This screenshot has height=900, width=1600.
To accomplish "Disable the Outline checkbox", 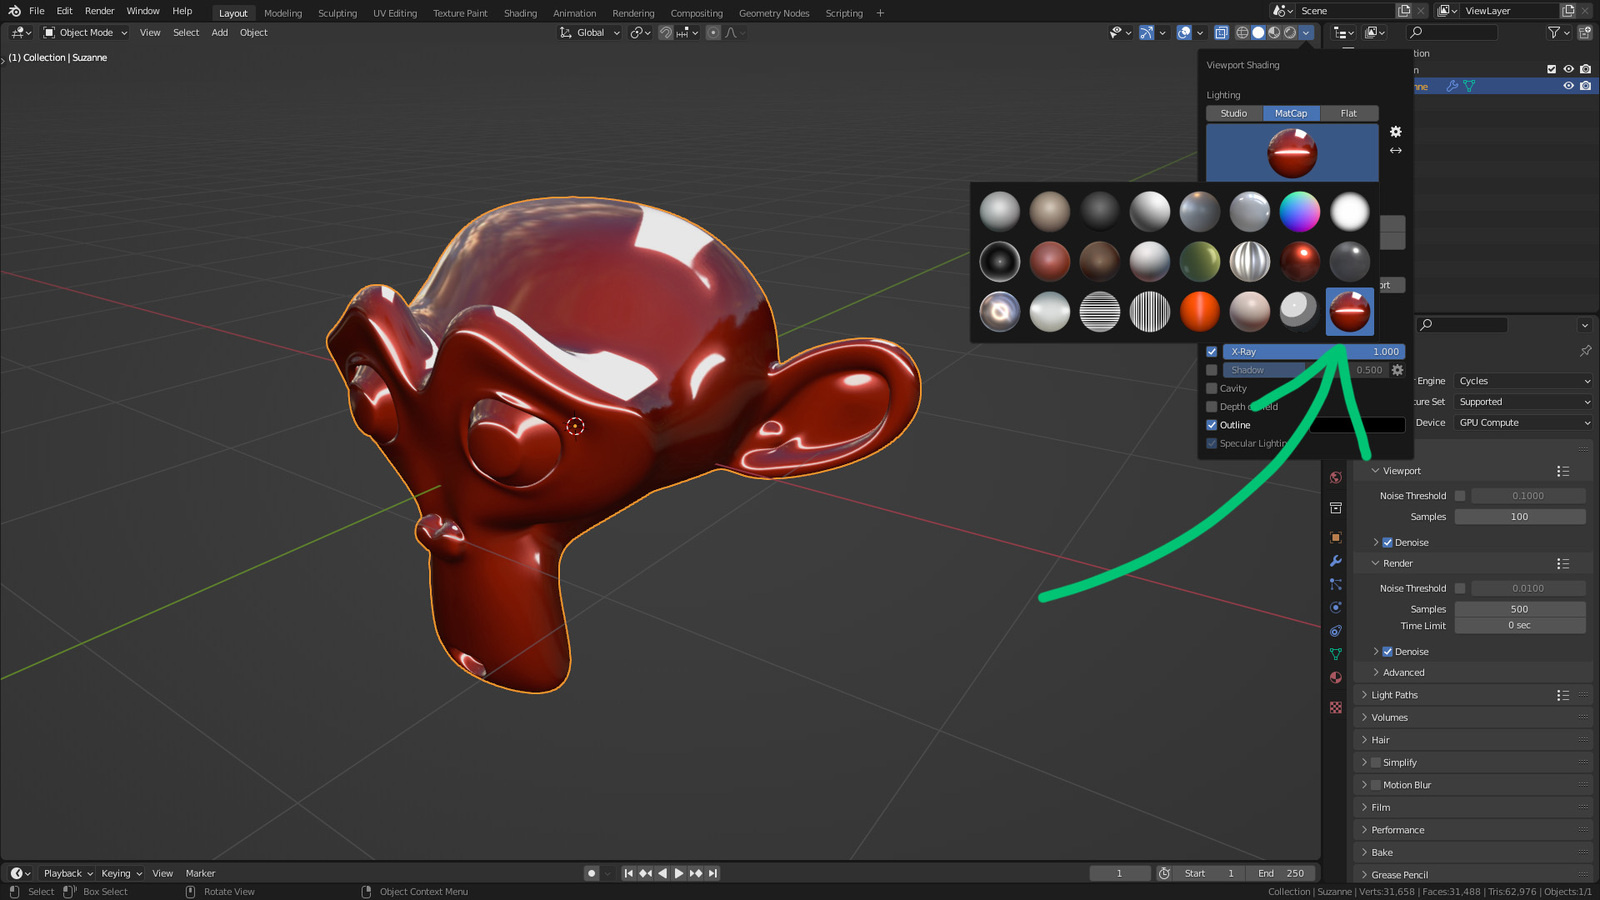I will click(x=1212, y=425).
